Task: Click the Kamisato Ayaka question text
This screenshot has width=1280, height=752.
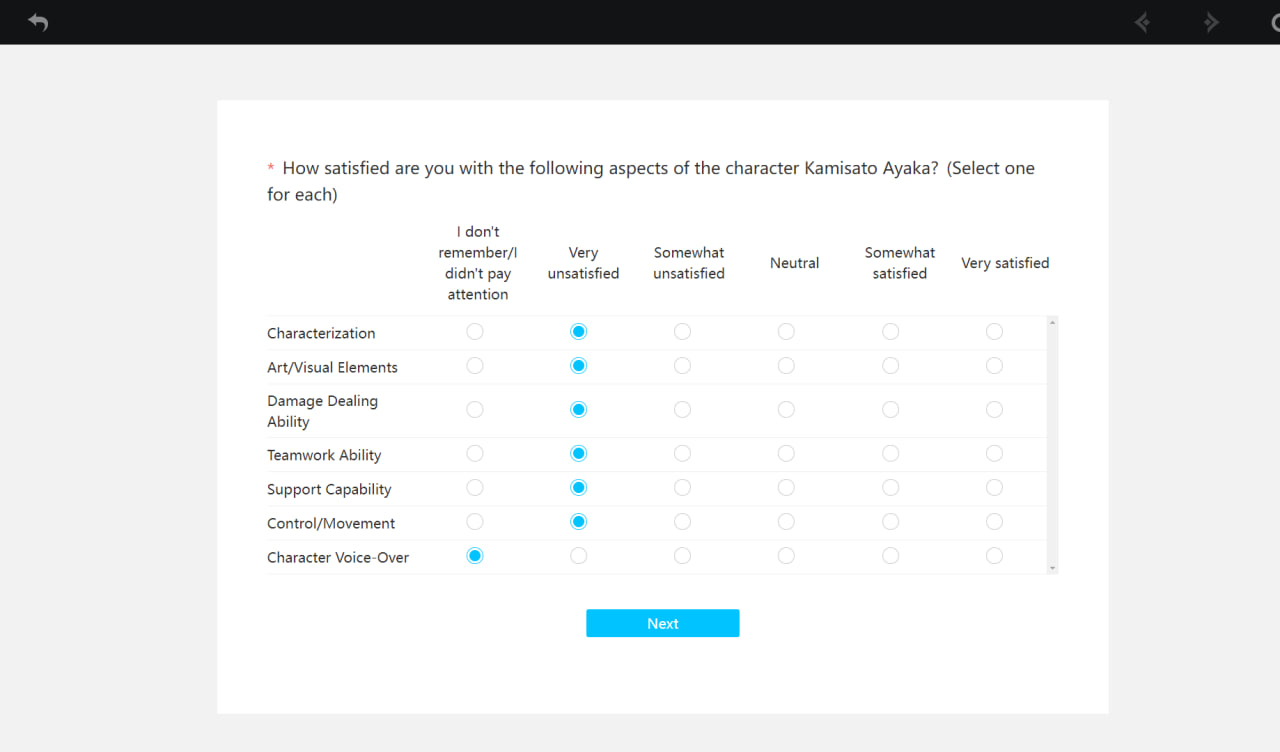Action: pyautogui.click(x=651, y=181)
